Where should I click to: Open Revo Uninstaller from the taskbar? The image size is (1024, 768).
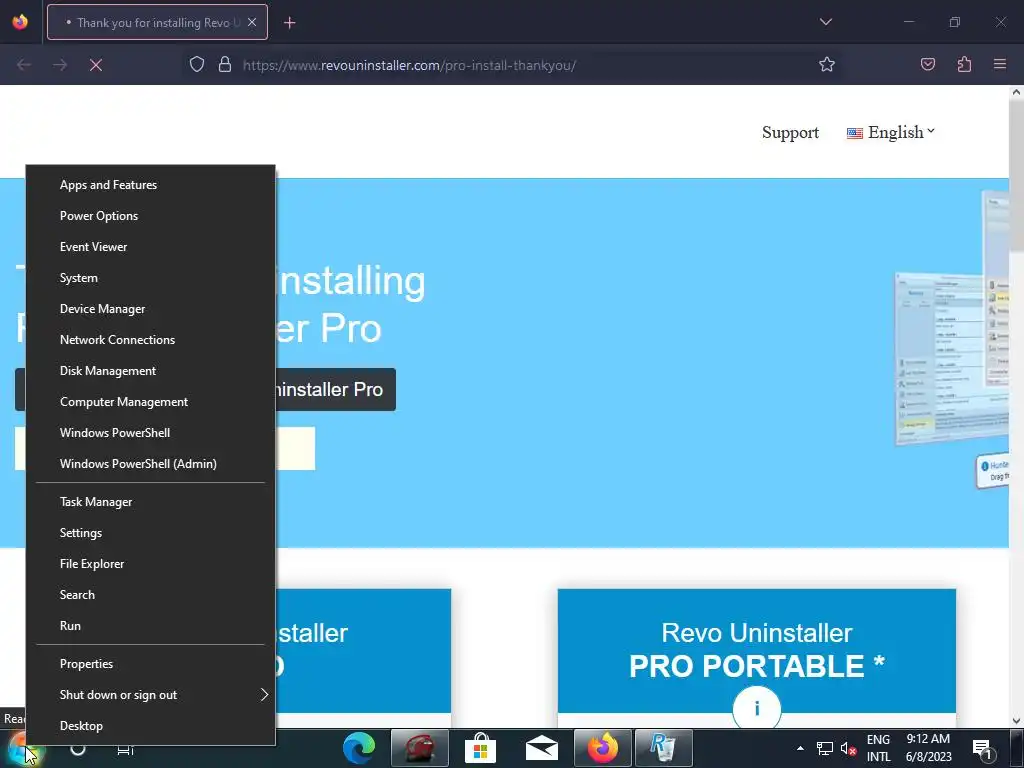pos(664,748)
